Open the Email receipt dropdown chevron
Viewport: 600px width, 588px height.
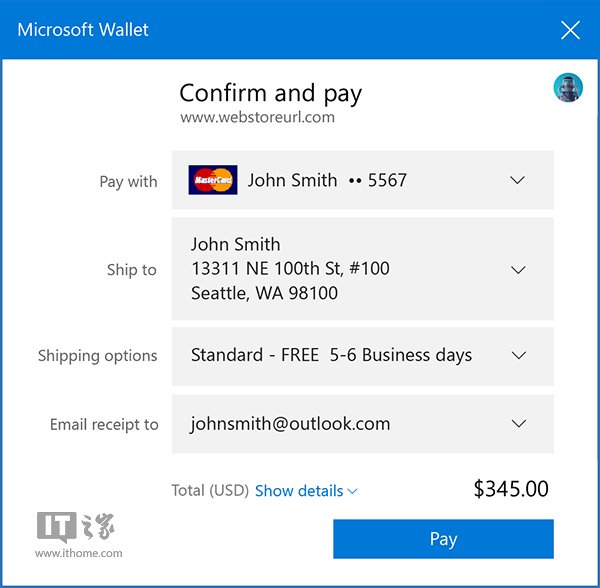pos(518,423)
